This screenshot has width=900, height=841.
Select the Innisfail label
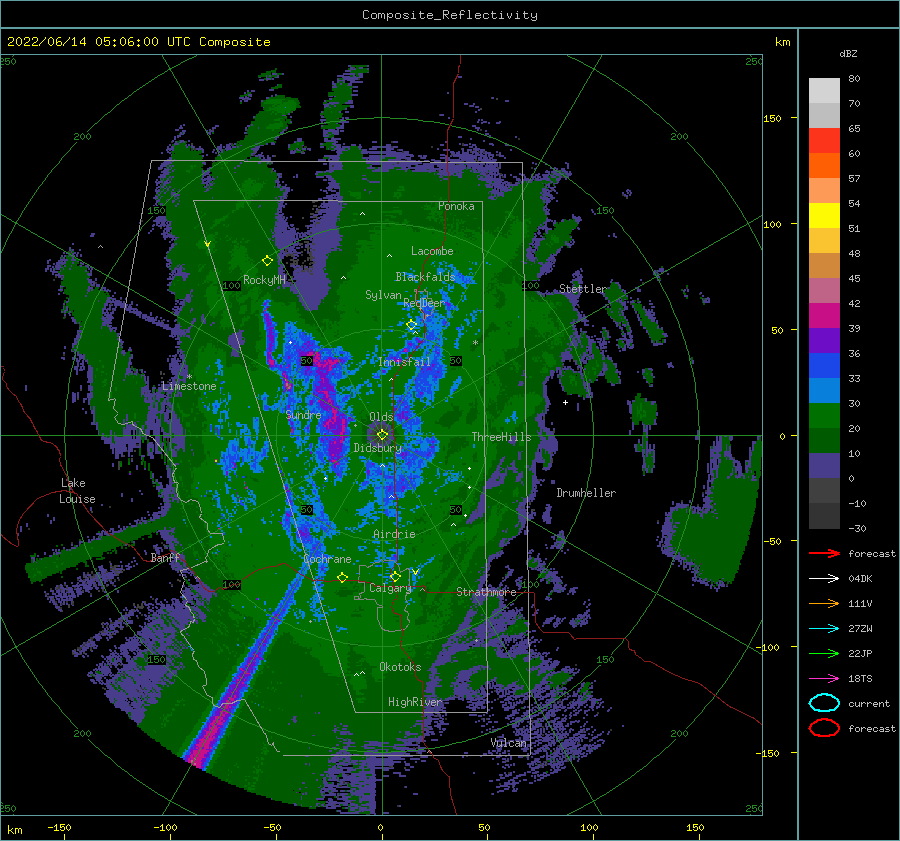click(404, 362)
